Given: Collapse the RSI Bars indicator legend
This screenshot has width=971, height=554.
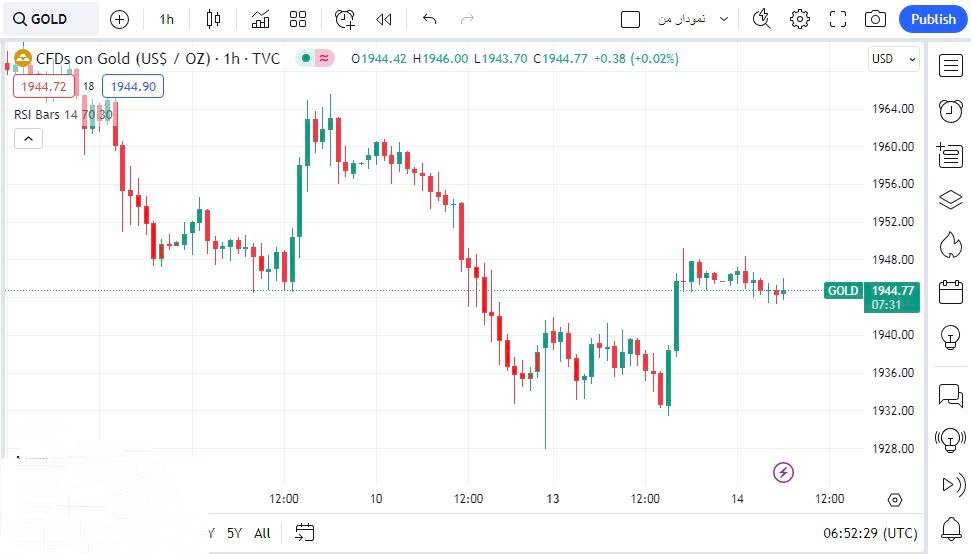Looking at the screenshot, I should tap(27, 139).
